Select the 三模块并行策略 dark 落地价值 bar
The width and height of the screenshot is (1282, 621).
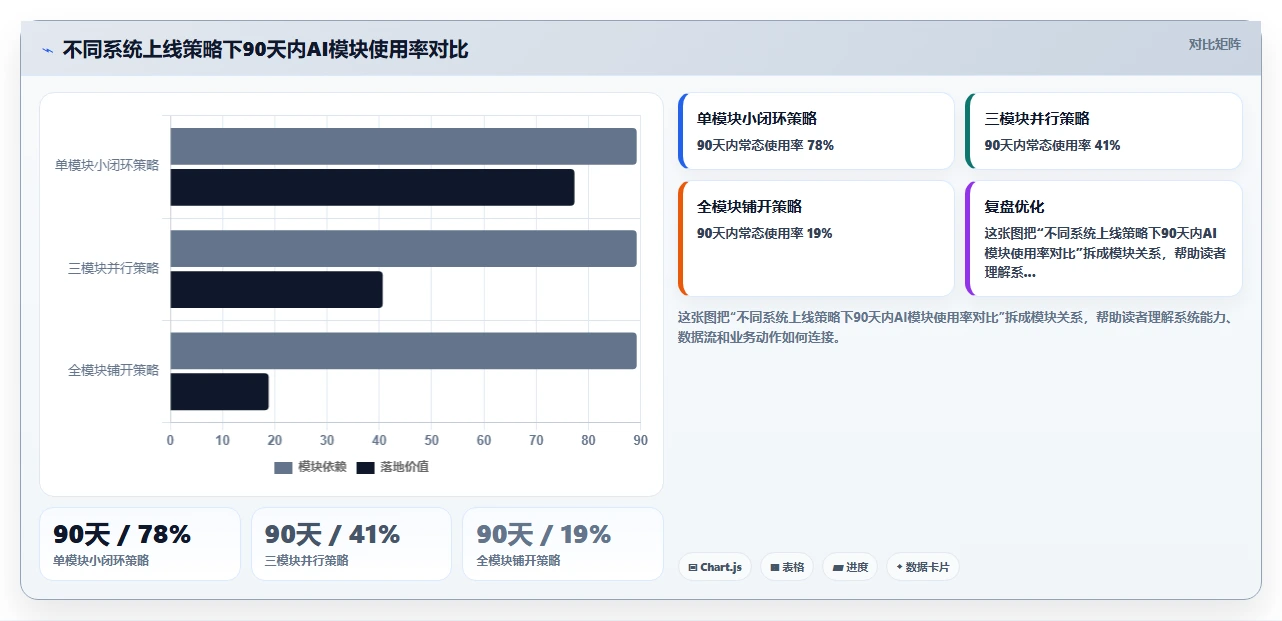pos(276,289)
